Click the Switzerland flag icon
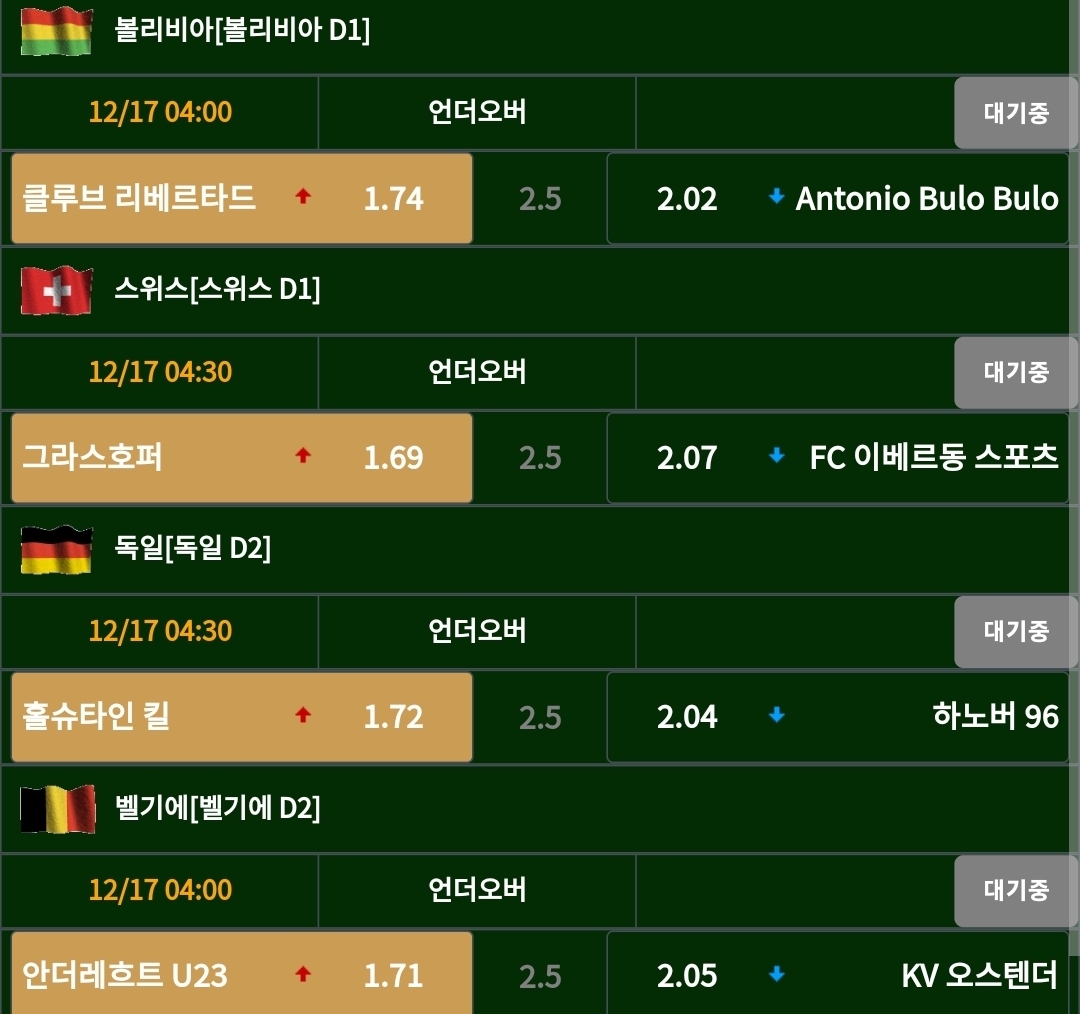The height and width of the screenshot is (1014, 1080). 56,290
